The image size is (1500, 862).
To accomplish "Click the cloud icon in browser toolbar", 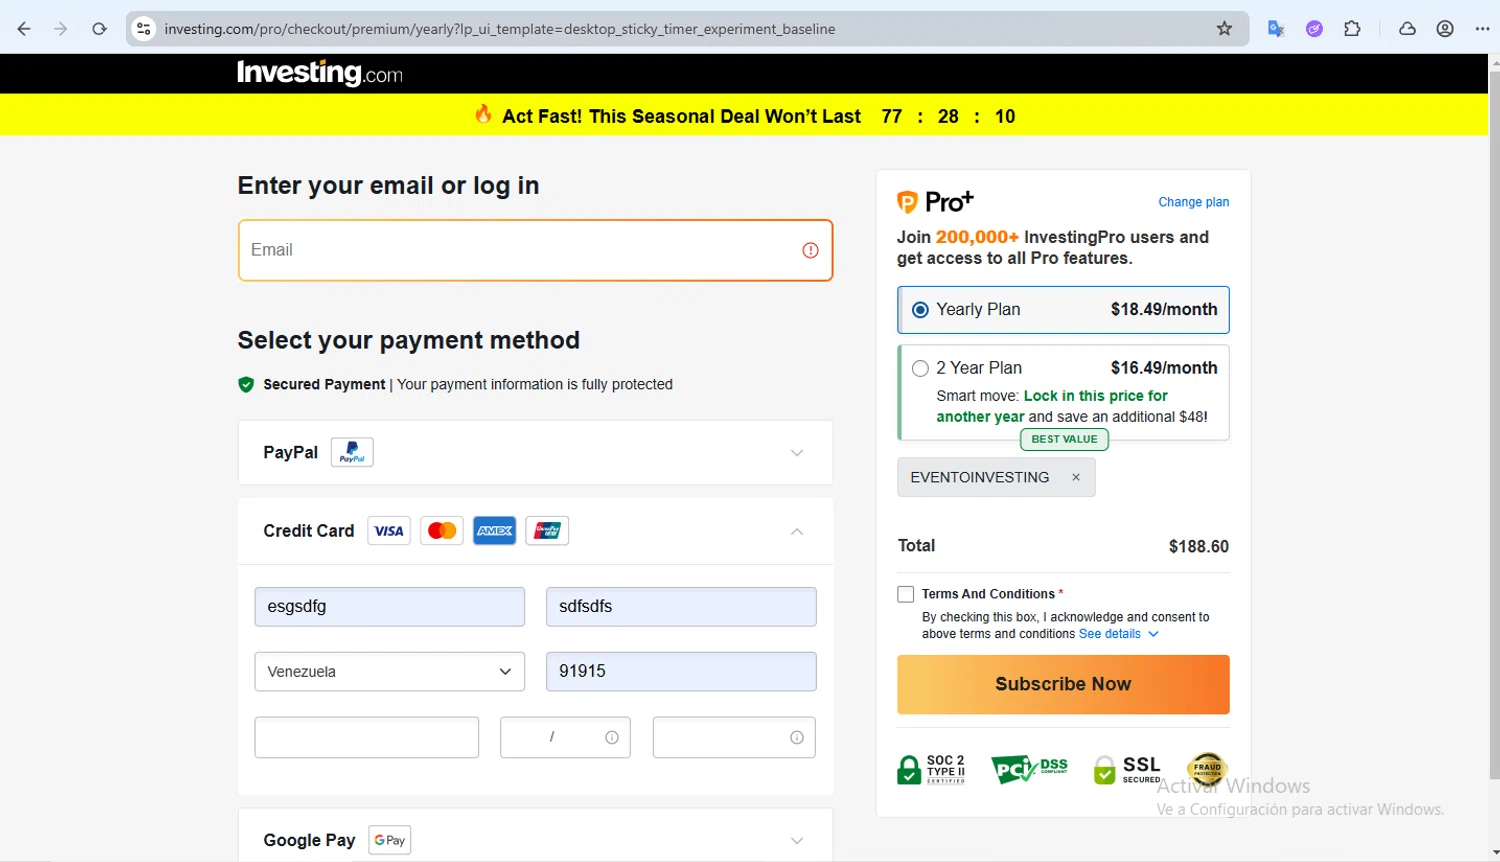I will point(1407,29).
